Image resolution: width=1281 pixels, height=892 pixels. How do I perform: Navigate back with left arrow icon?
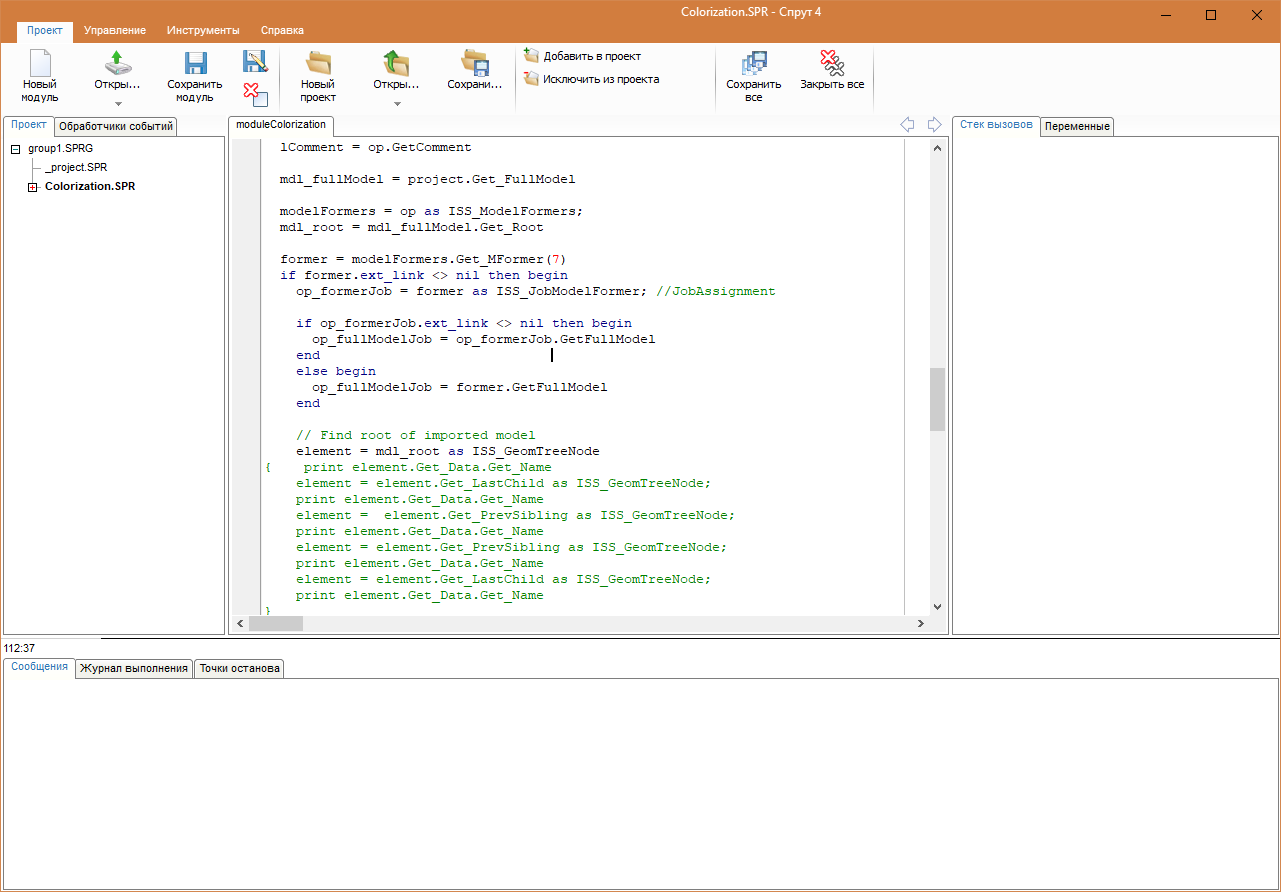(x=907, y=125)
